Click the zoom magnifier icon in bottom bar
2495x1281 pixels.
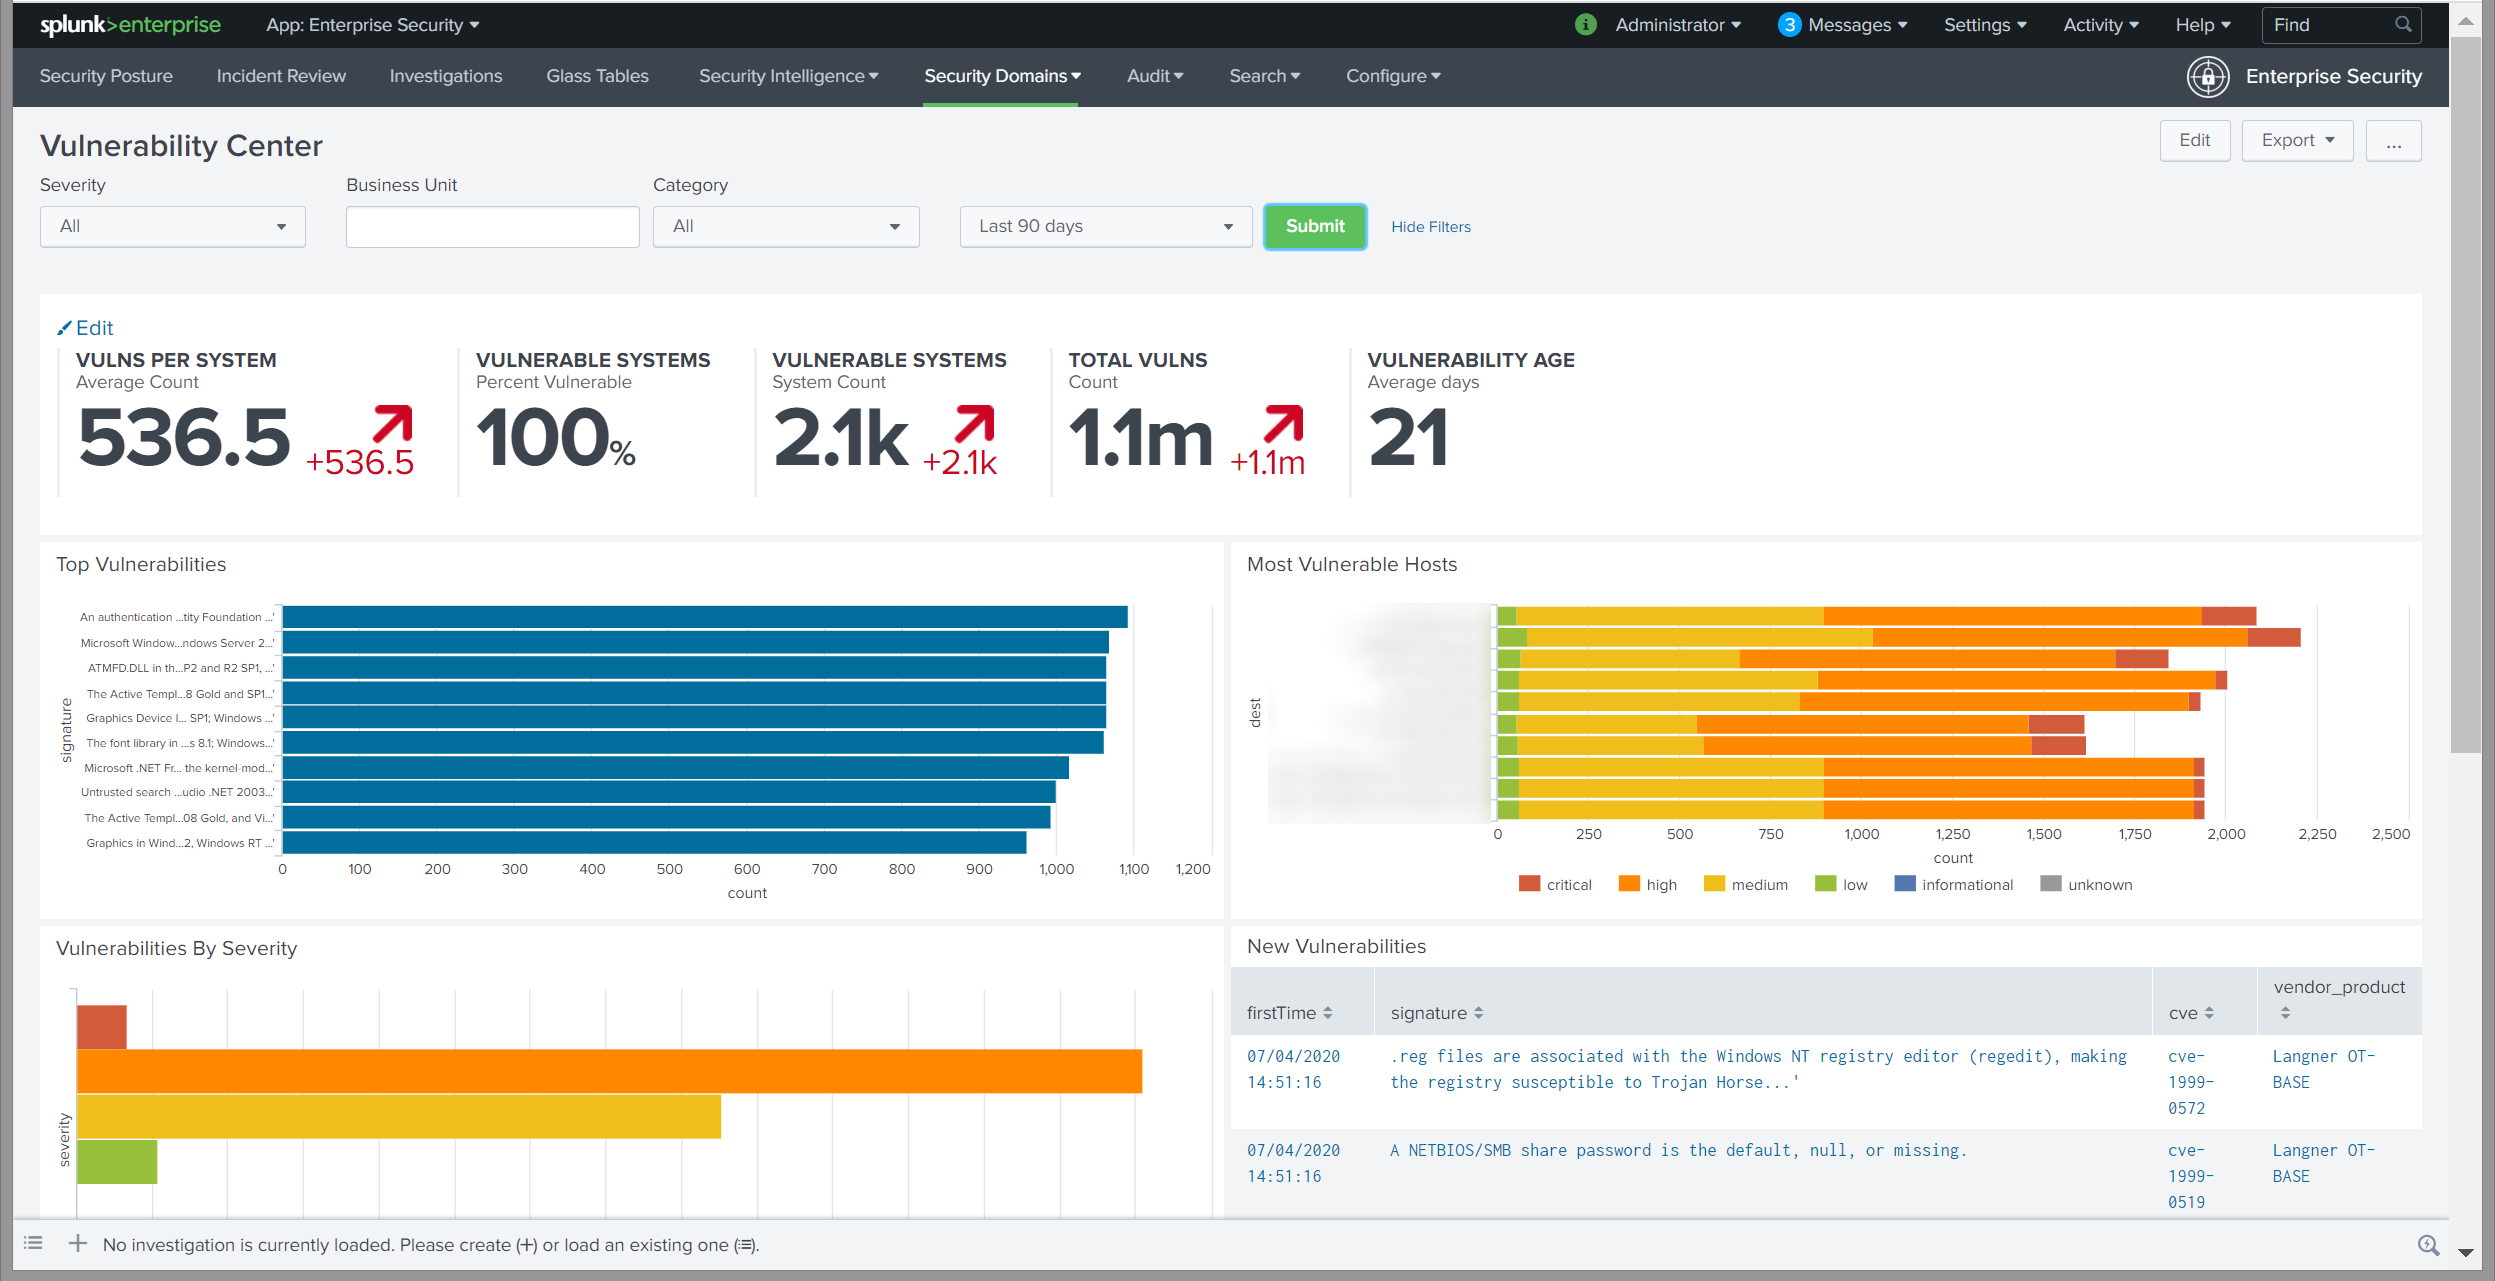(2428, 1245)
